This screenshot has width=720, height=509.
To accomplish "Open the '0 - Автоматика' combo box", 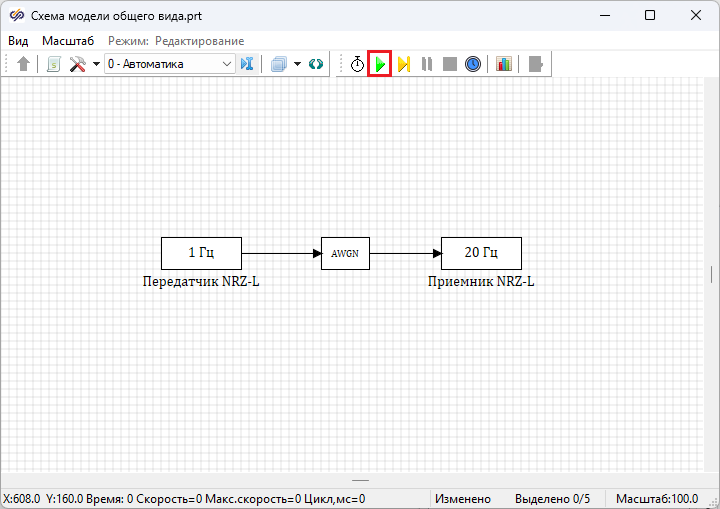I will (169, 64).
